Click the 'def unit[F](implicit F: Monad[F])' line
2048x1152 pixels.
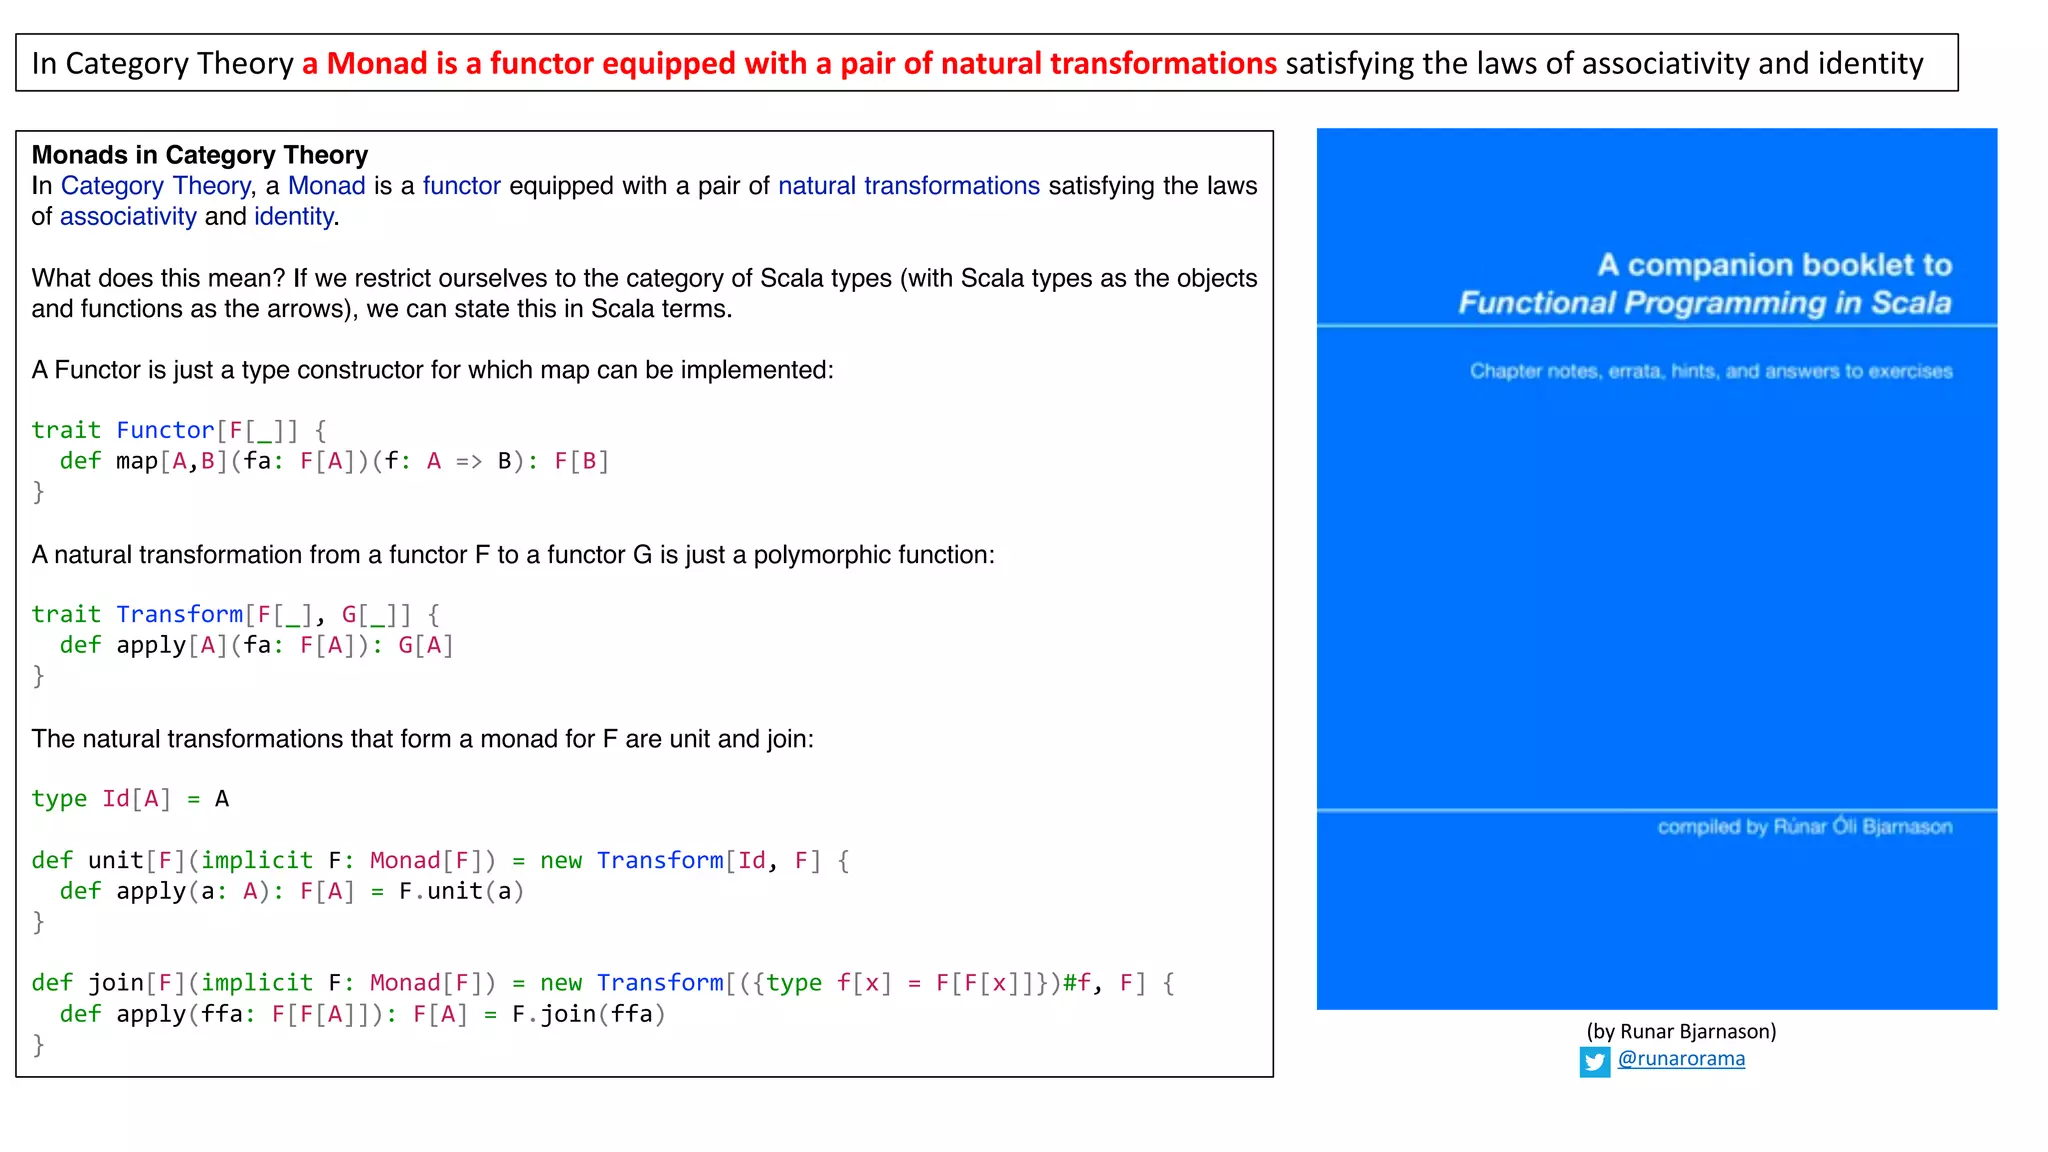click(441, 860)
